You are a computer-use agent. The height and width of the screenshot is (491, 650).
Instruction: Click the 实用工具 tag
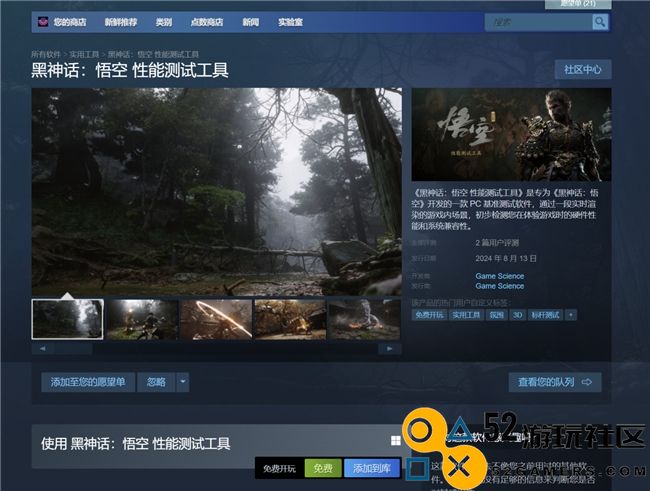pos(466,315)
